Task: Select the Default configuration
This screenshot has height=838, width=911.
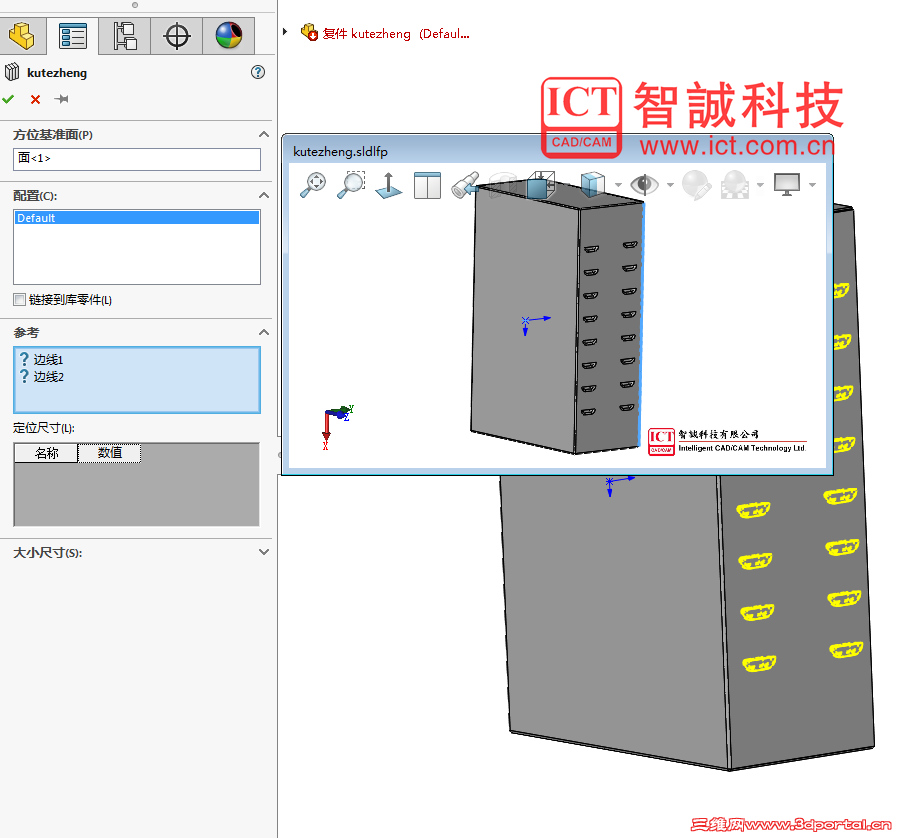Action: click(137, 218)
